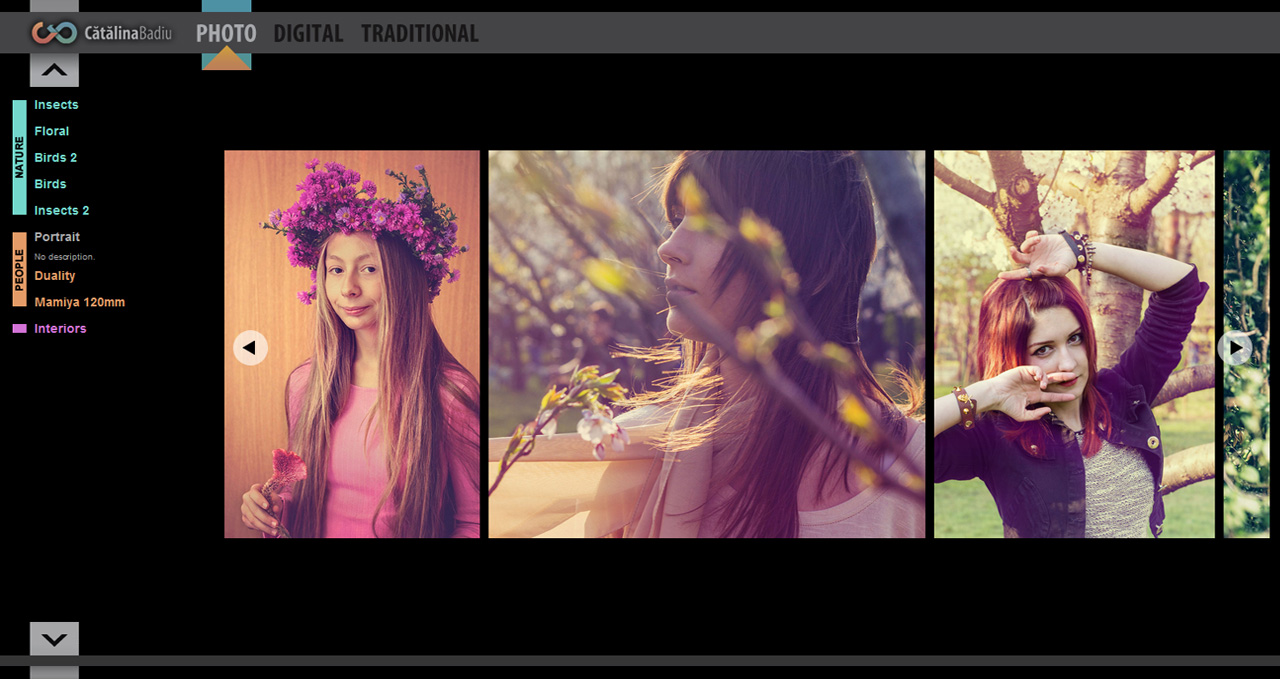Open the Birds 2 gallery
The image size is (1280, 679).
point(56,158)
